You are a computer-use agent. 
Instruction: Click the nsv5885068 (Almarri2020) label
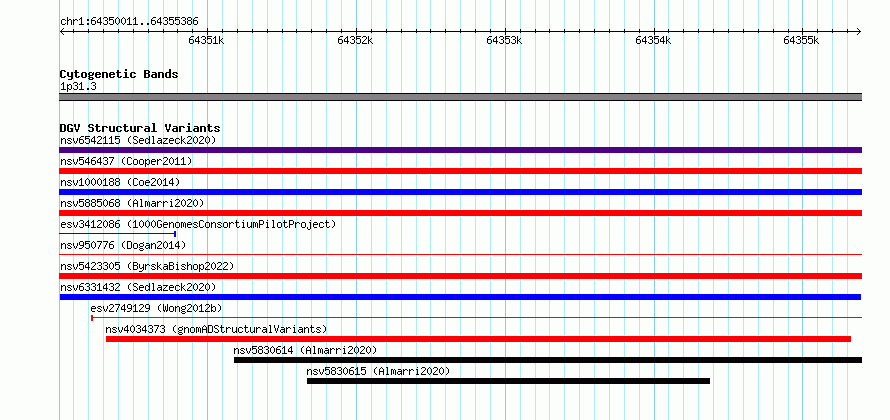[132, 203]
